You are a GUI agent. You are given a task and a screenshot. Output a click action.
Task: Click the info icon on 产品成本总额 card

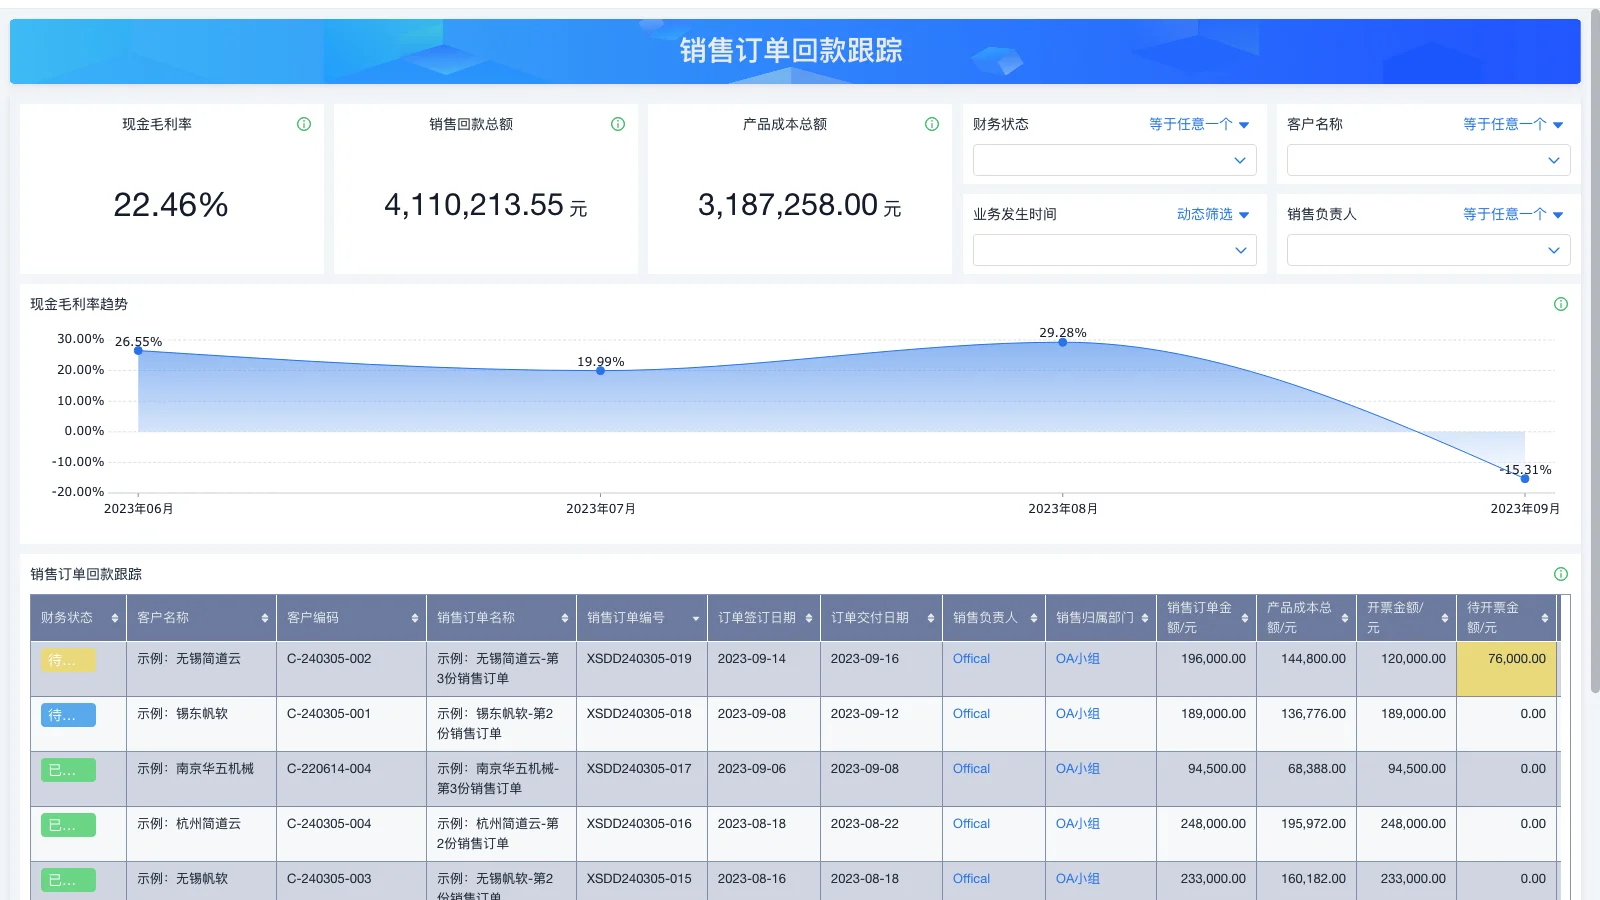click(x=931, y=124)
